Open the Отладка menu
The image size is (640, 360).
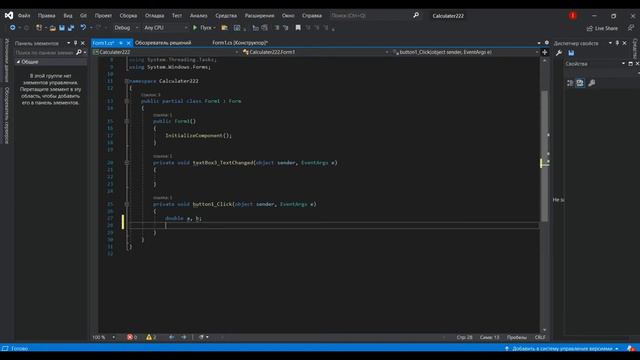click(154, 16)
